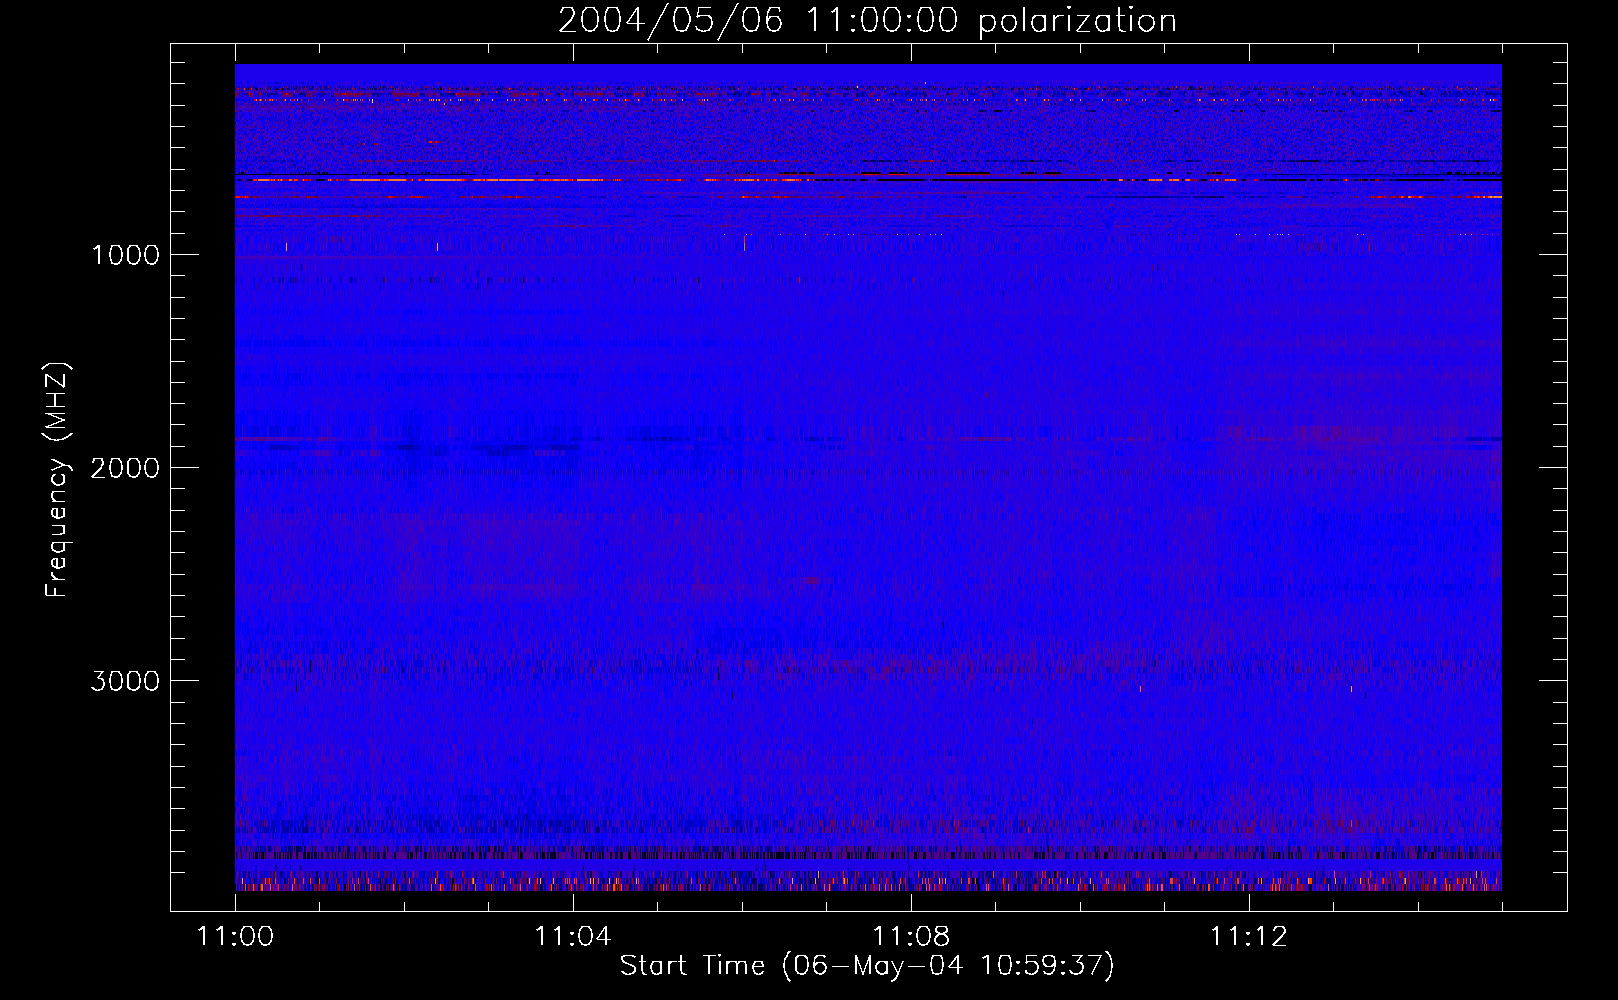
Task: Click the plot title '2004/05/06 11:00:00 polarization'
Action: 867,21
